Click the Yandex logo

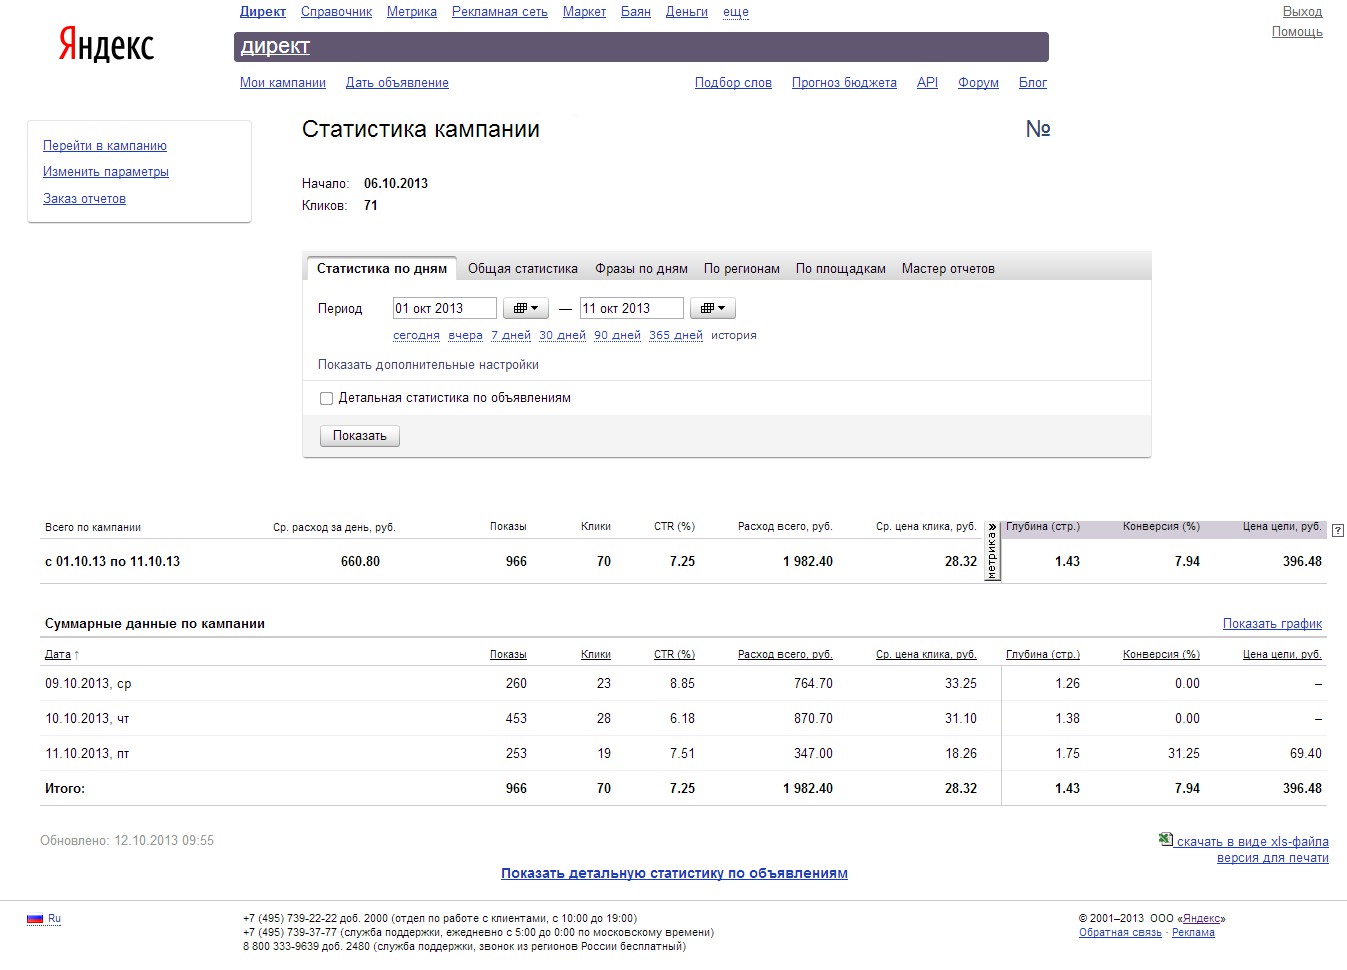[x=106, y=45]
